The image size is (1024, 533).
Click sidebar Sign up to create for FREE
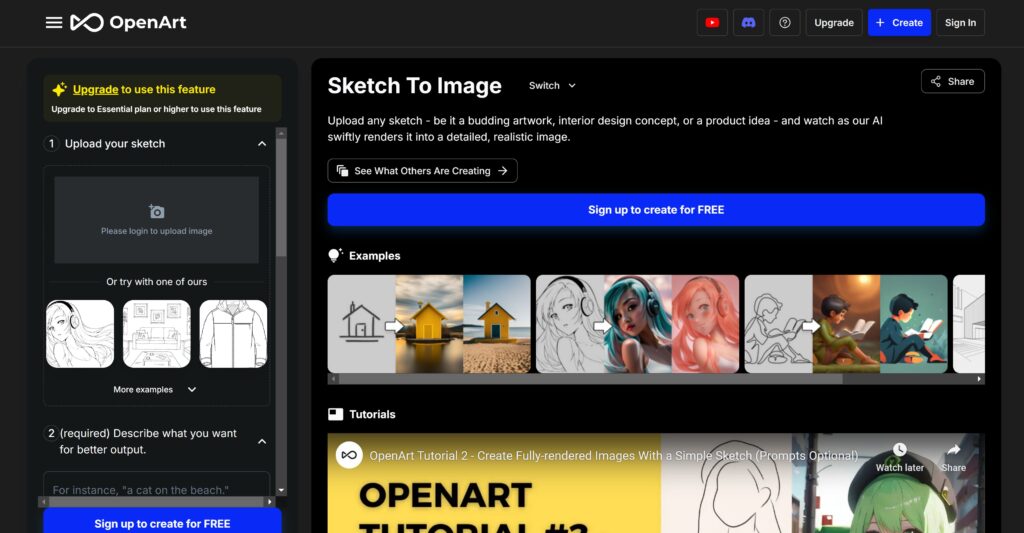coord(162,522)
